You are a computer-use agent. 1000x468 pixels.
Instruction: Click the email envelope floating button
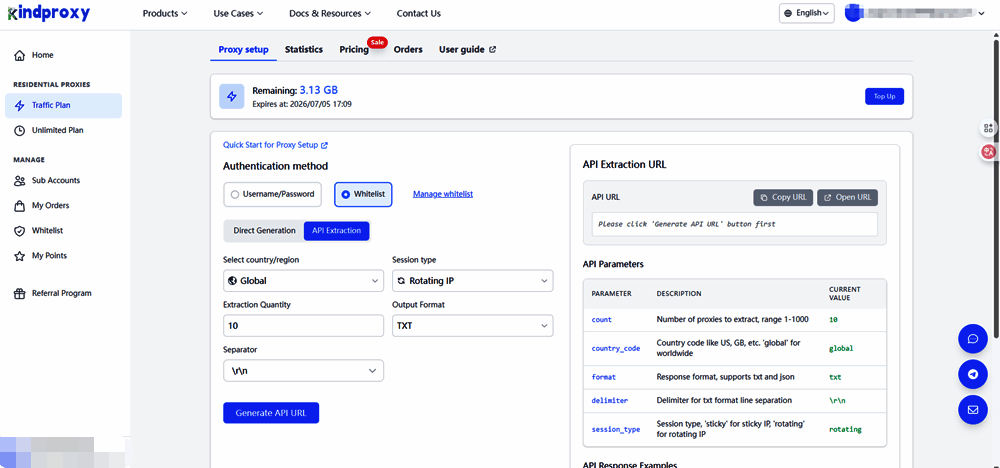point(972,409)
